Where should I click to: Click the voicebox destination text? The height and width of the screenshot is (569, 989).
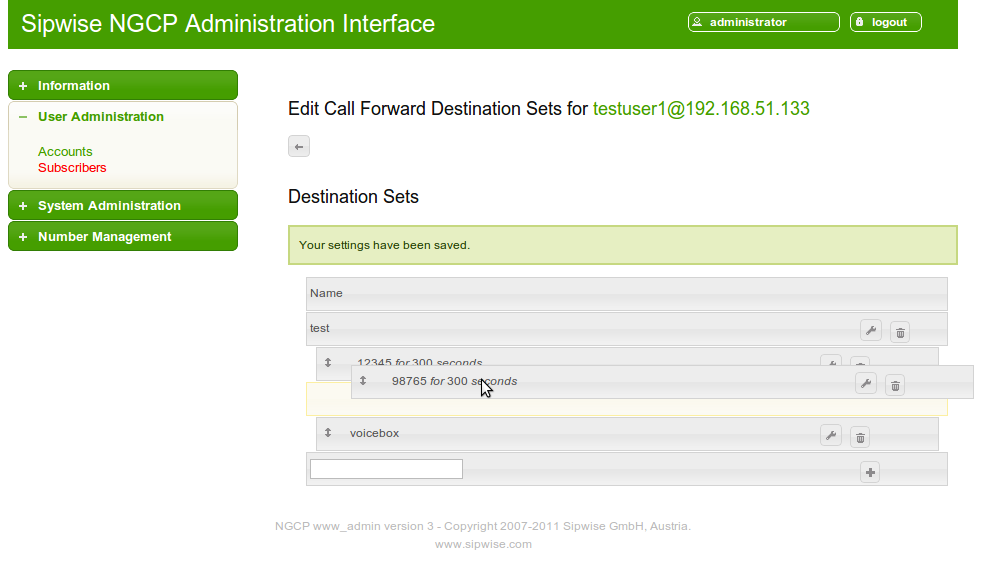pos(375,433)
